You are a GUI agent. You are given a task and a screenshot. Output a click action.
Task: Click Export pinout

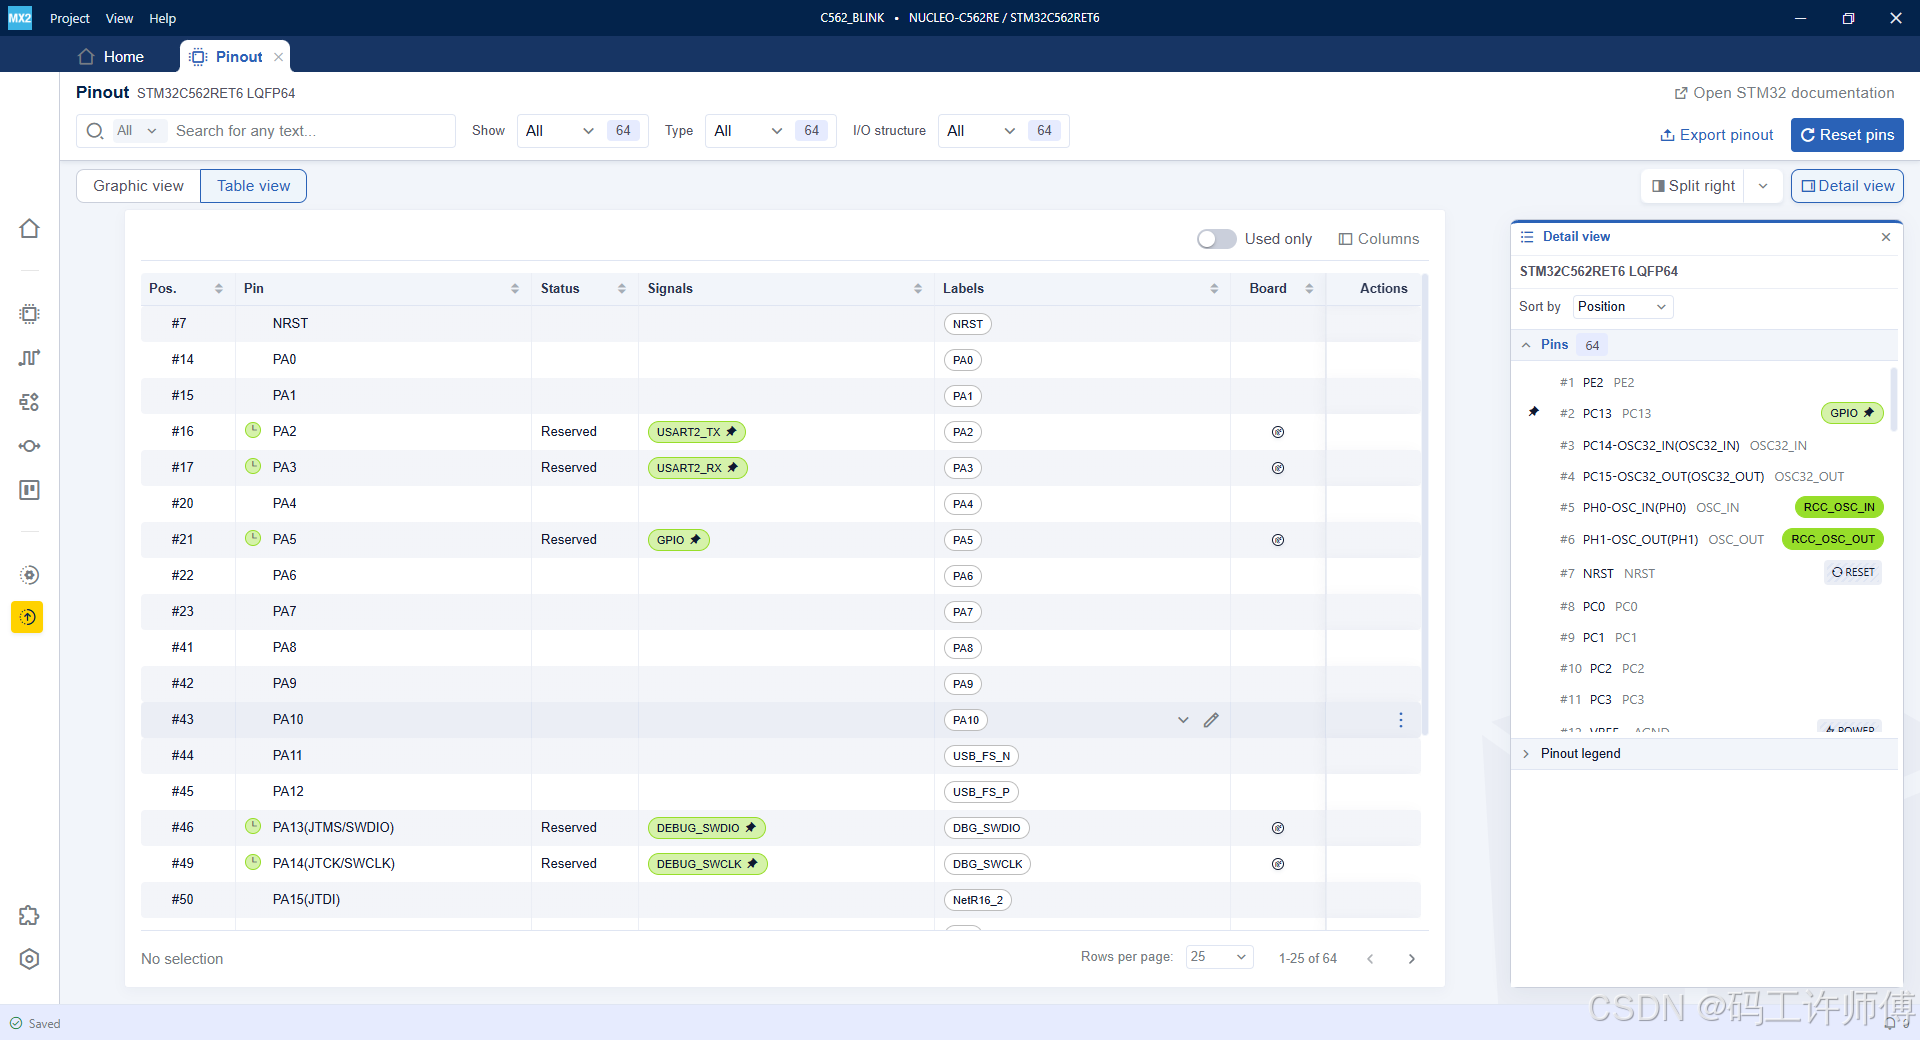coord(1716,135)
